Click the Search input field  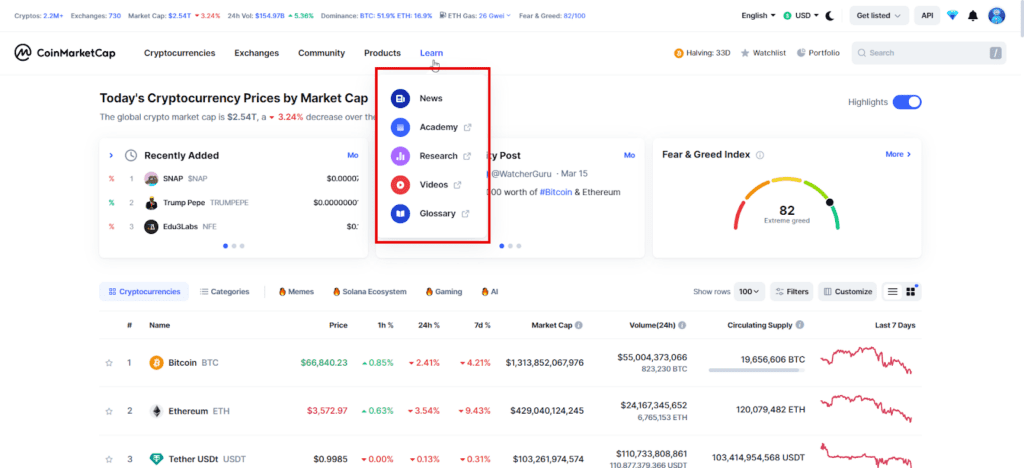click(x=929, y=53)
